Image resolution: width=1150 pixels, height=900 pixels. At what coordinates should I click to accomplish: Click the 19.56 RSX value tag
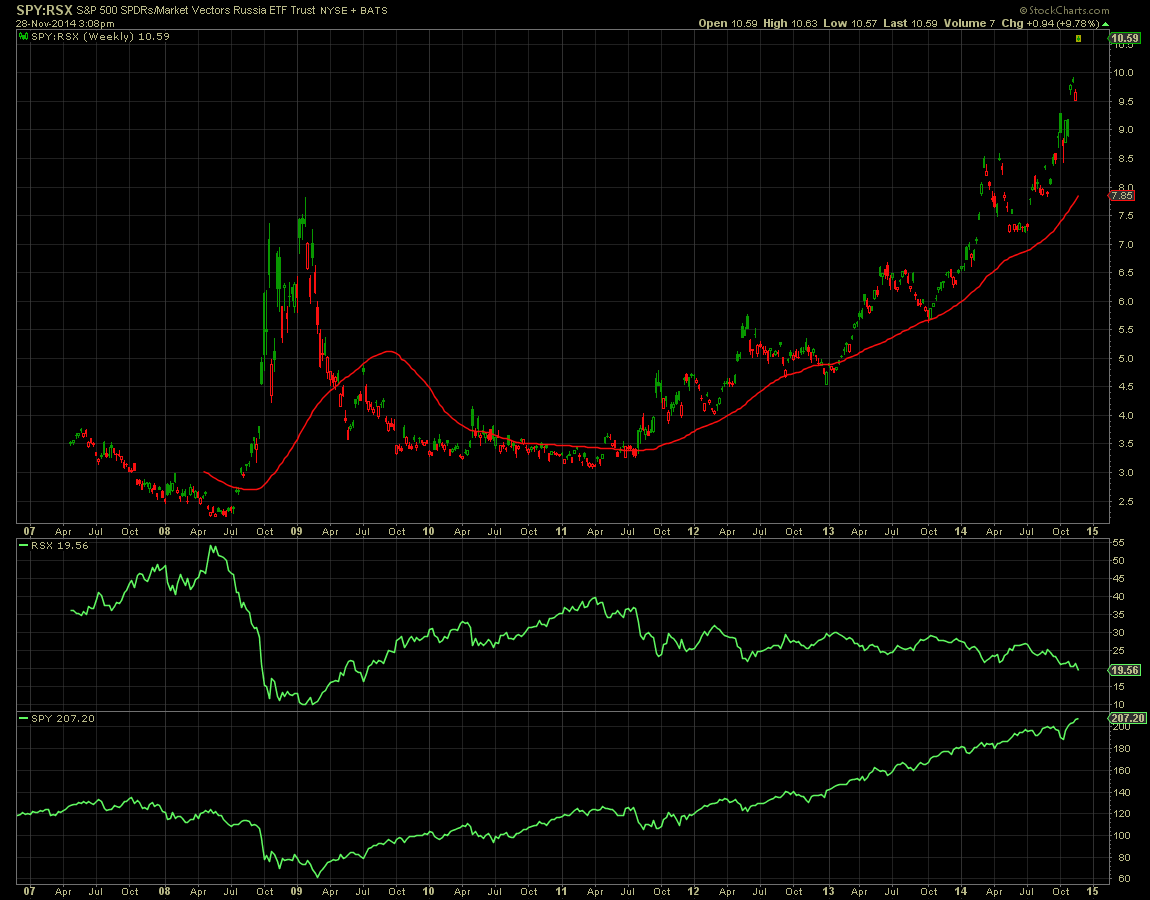1126,670
